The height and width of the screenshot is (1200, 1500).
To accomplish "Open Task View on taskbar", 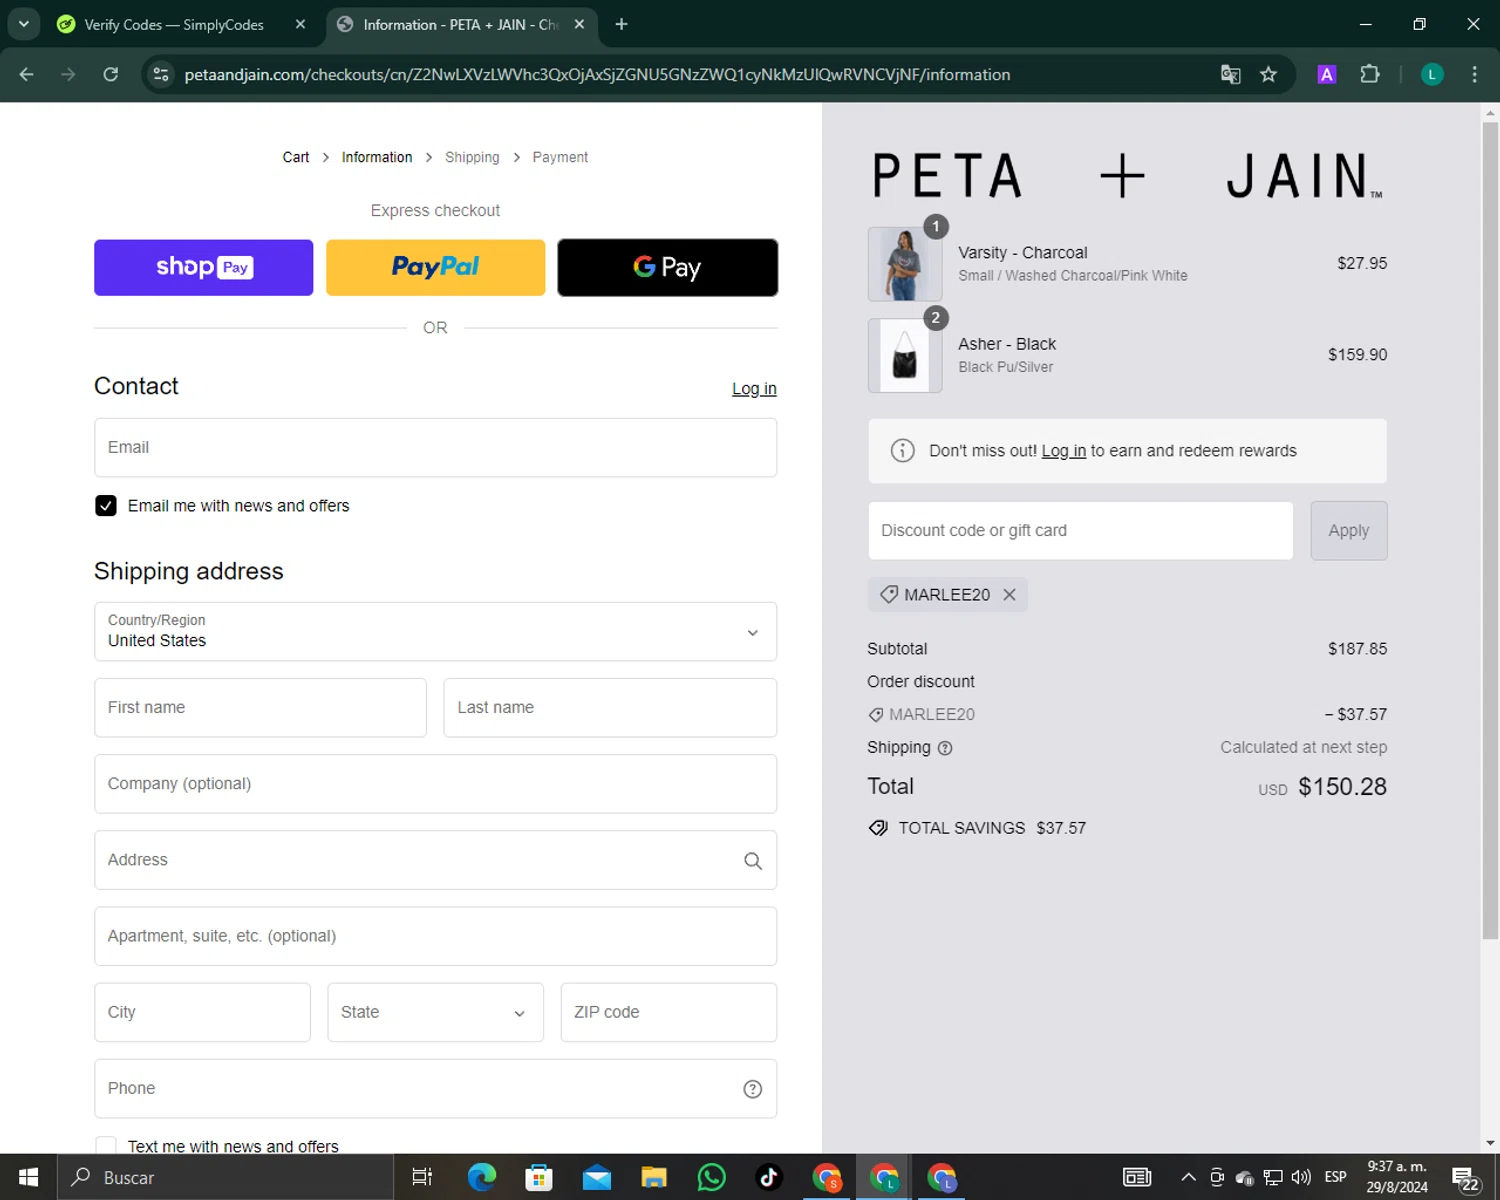I will (422, 1177).
